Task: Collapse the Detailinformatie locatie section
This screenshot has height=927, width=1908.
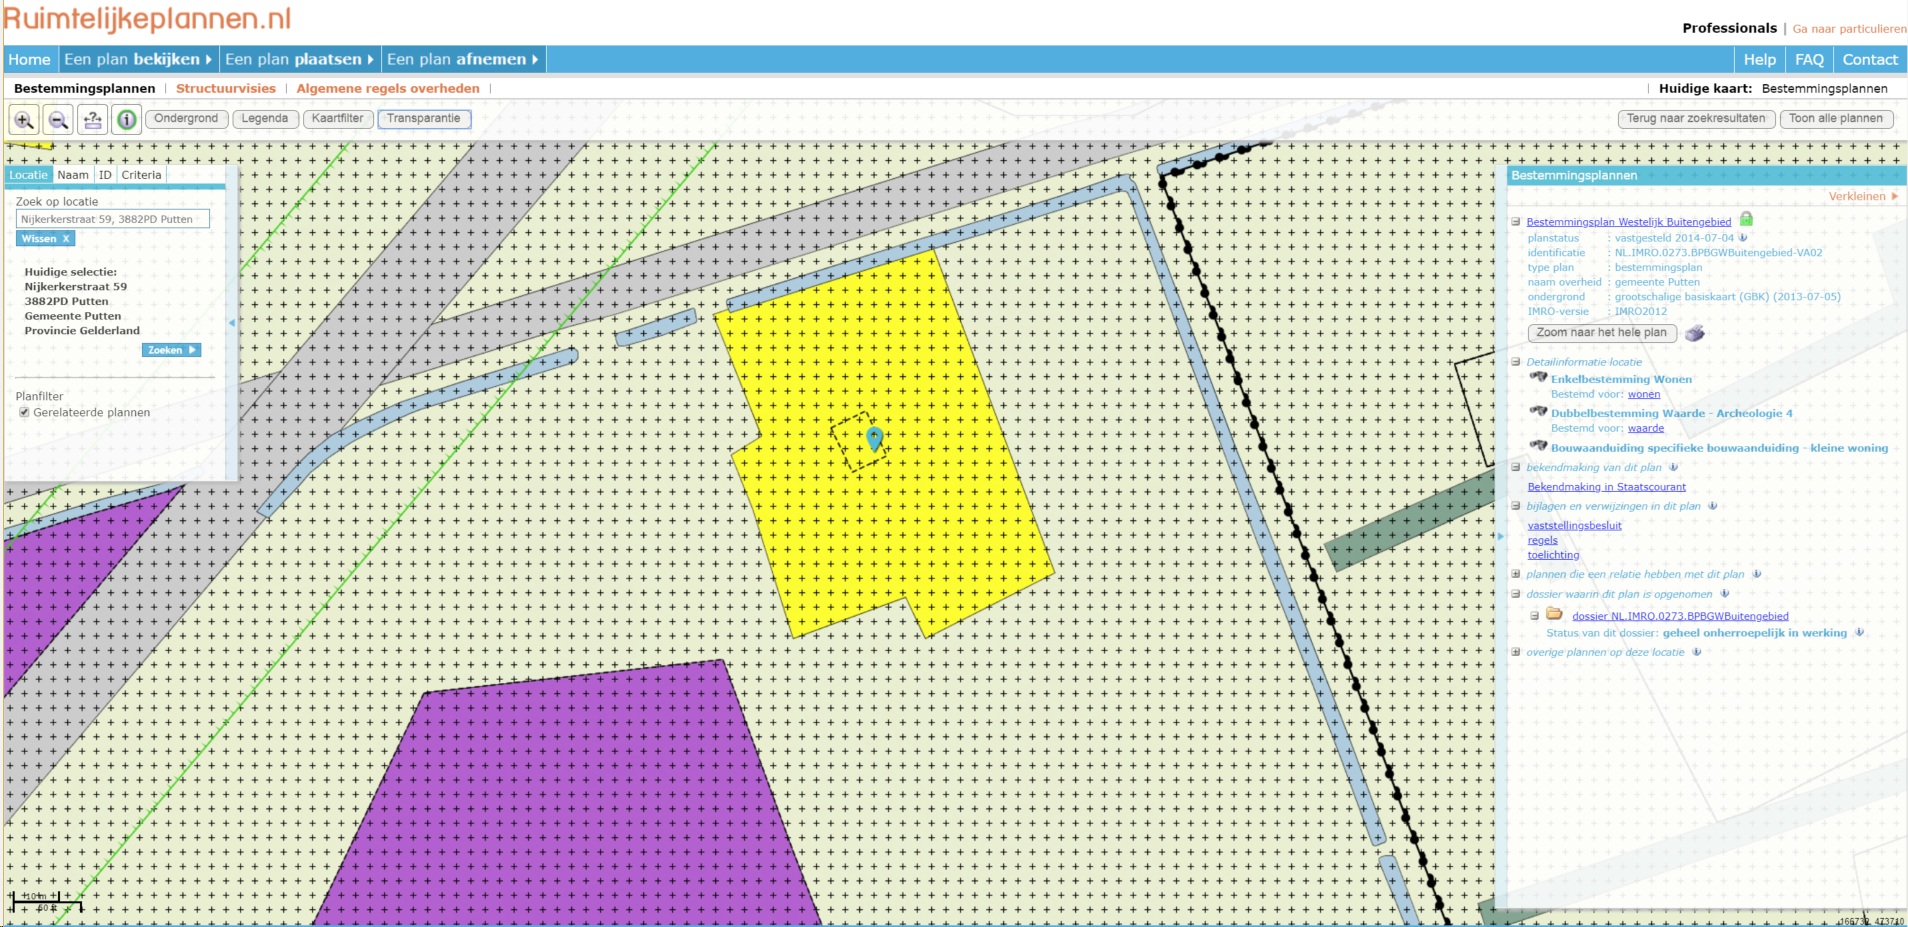Action: point(1515,362)
